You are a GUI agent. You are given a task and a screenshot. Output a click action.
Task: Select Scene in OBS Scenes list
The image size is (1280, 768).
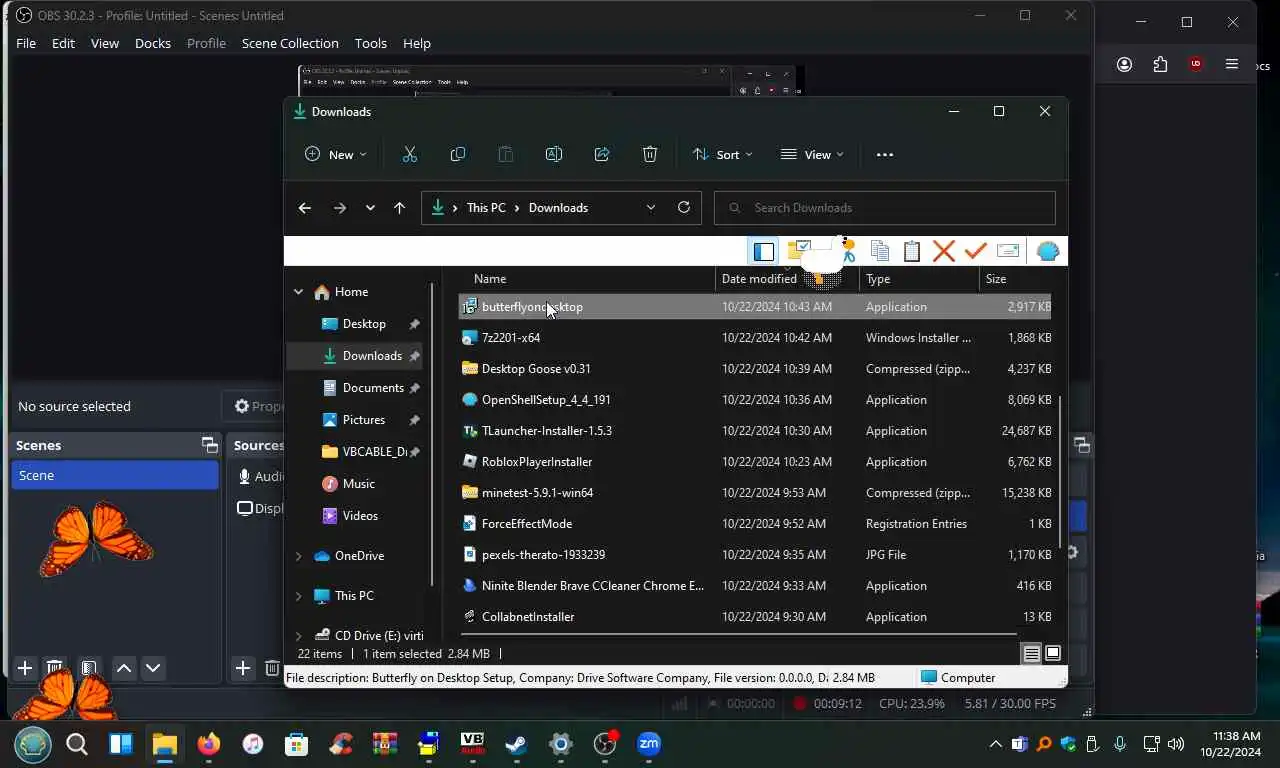click(115, 475)
